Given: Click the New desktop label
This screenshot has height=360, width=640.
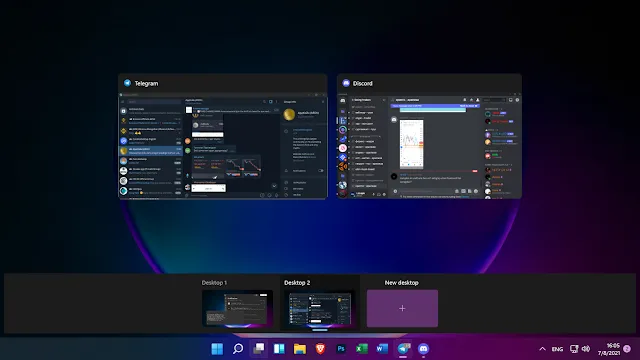Looking at the screenshot, I should 402,282.
